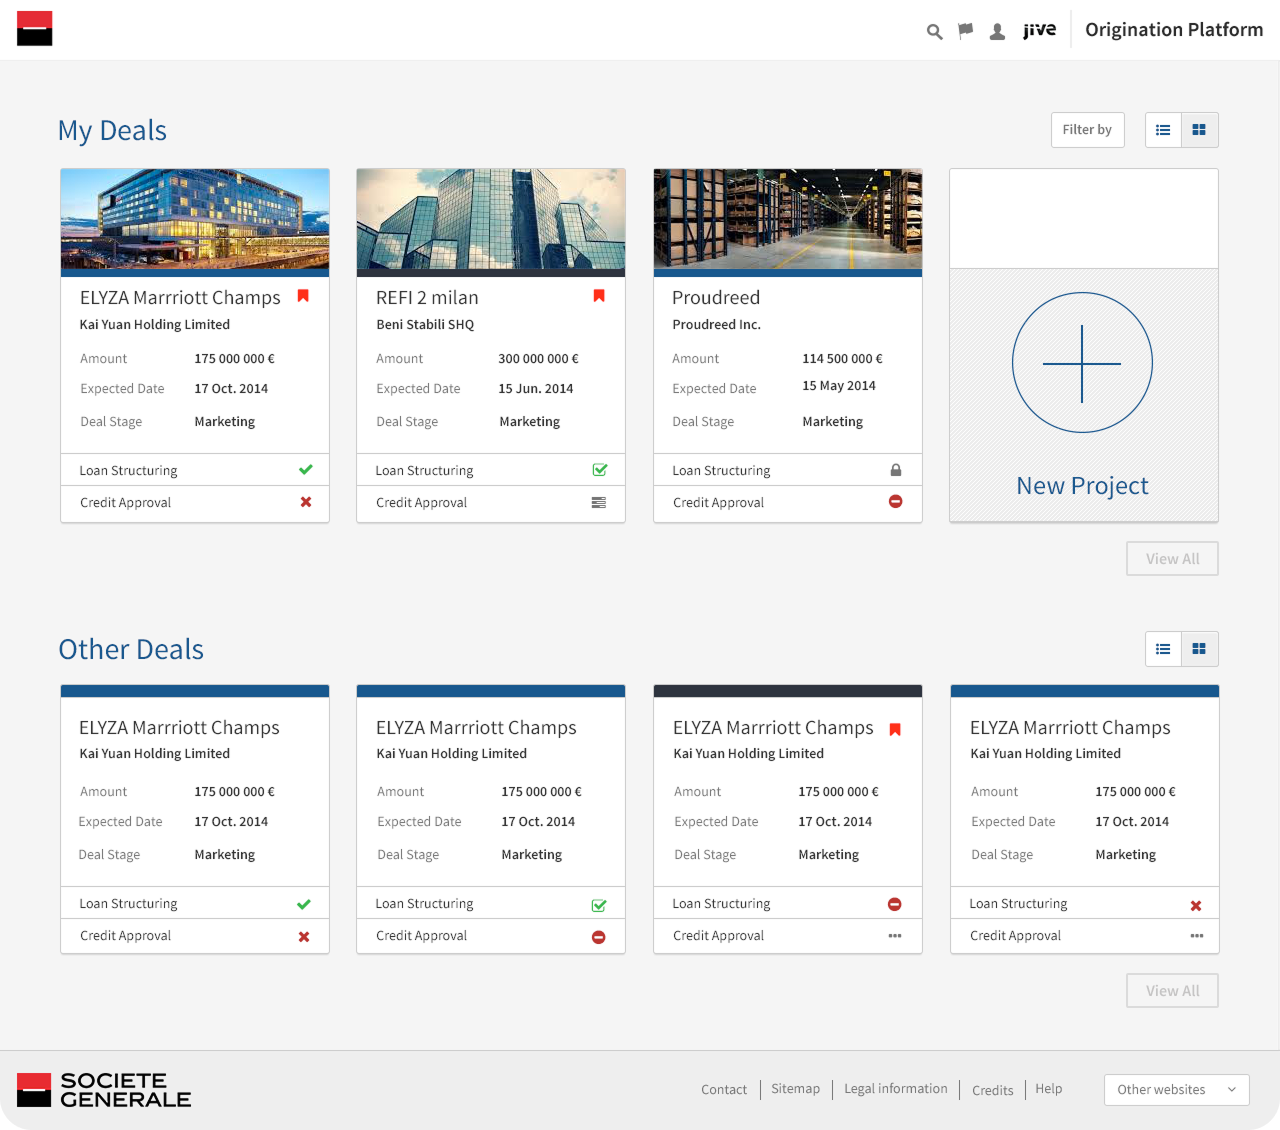The width and height of the screenshot is (1280, 1130).
Task: Click the flag notifications icon
Action: 965,31
